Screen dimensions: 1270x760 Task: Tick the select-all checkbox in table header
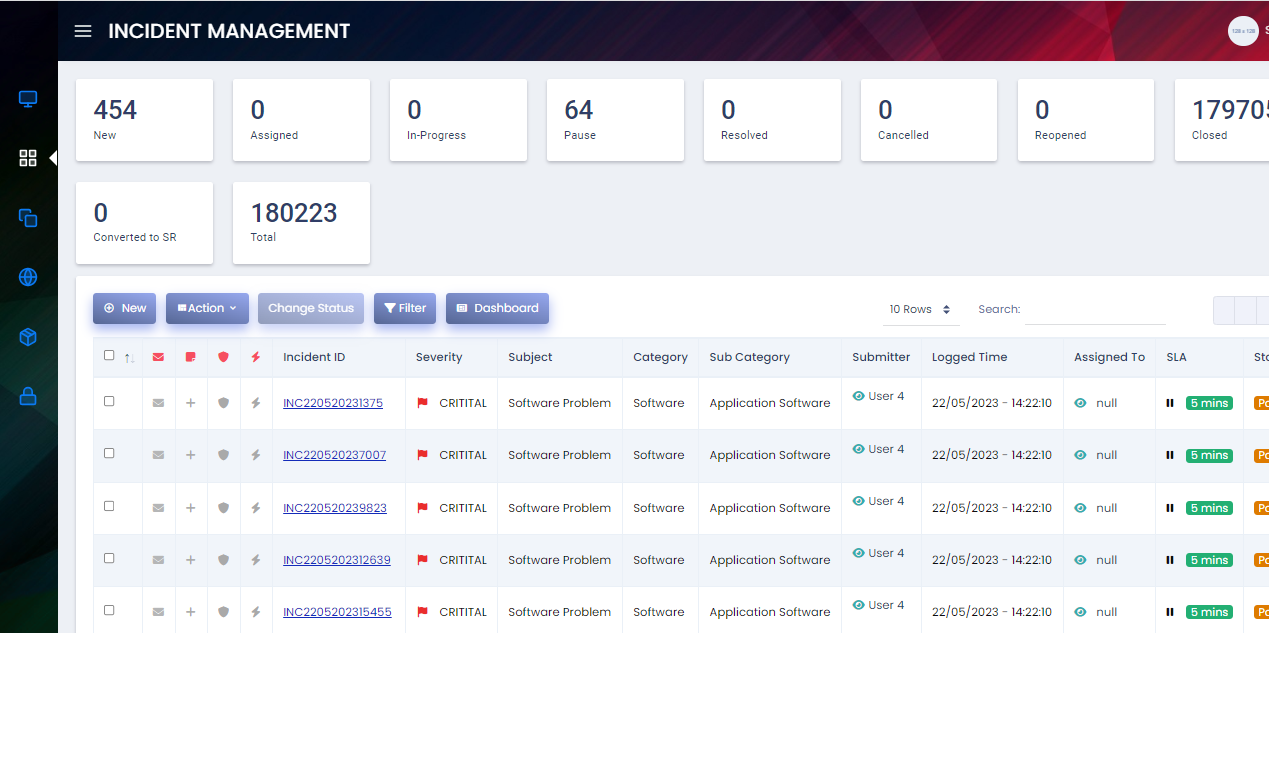coord(109,355)
